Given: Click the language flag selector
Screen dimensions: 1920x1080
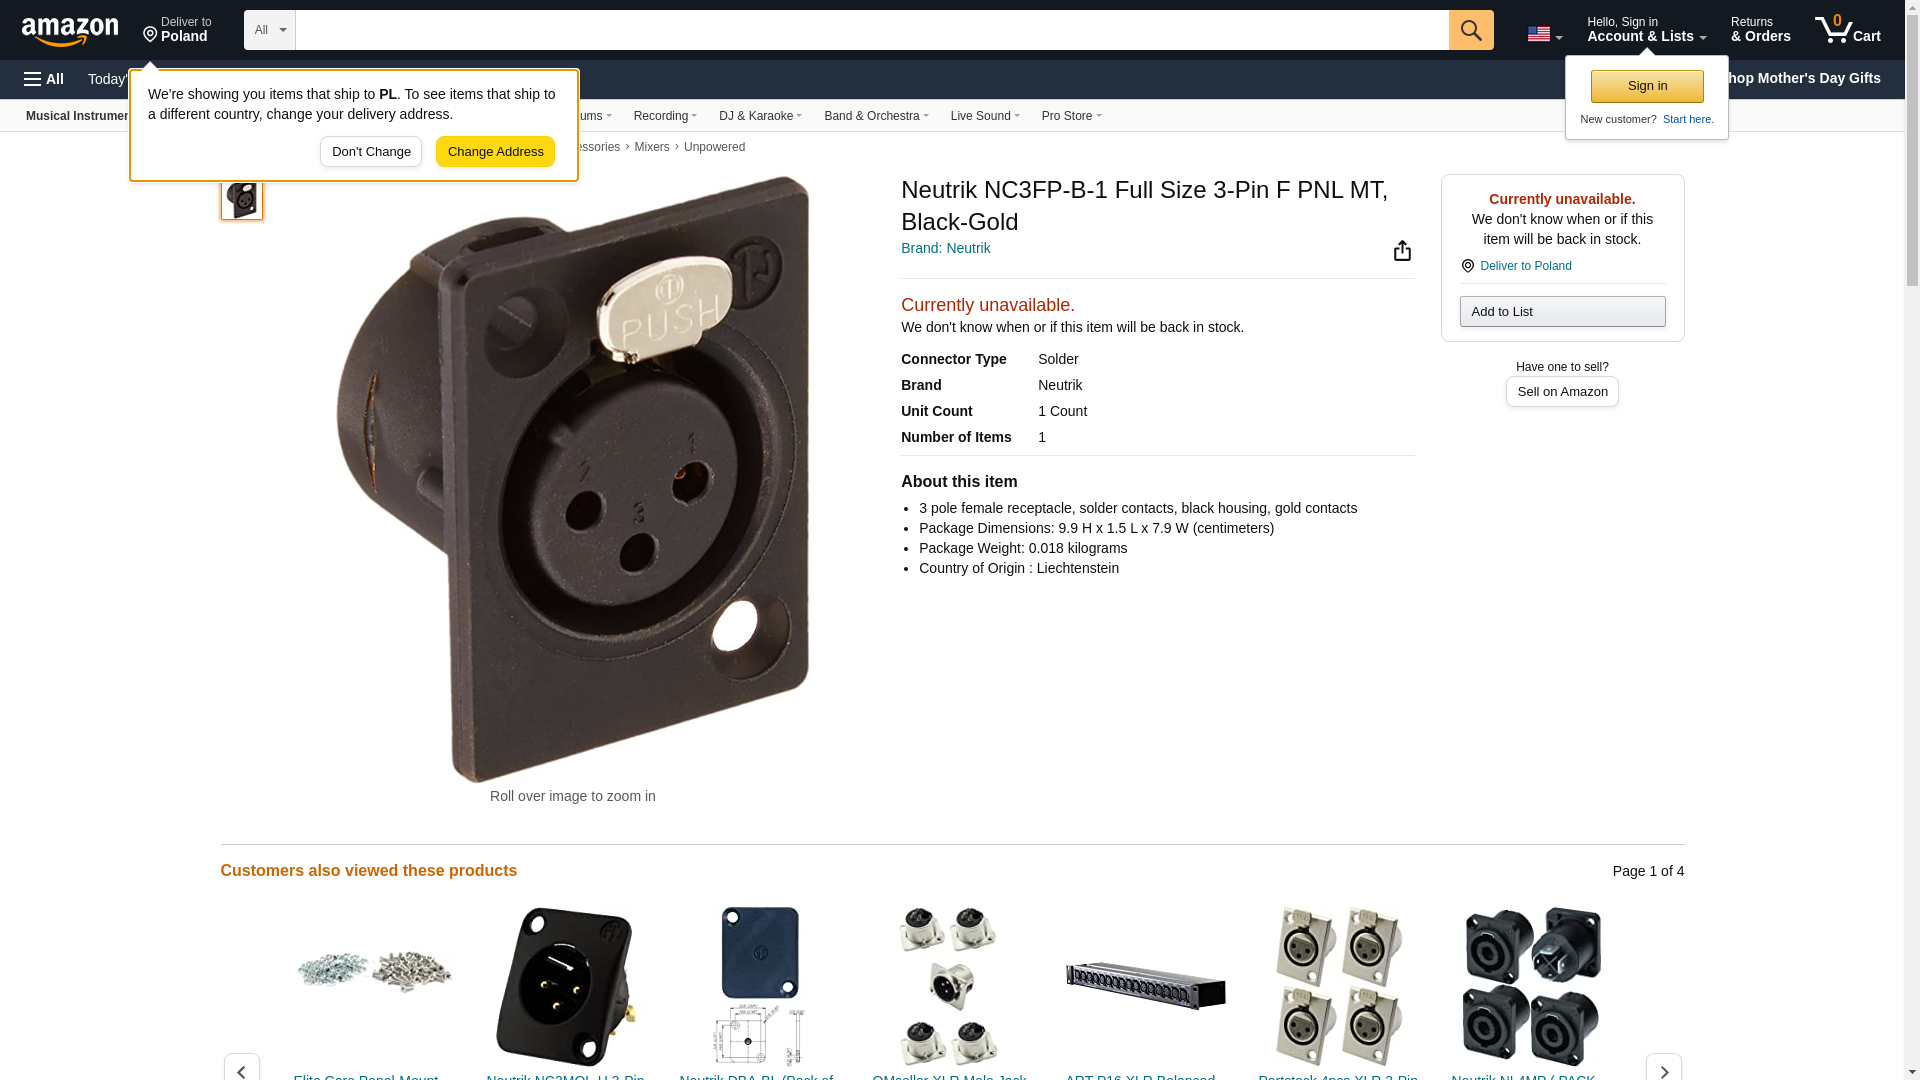Looking at the screenshot, I should coord(1544,34).
